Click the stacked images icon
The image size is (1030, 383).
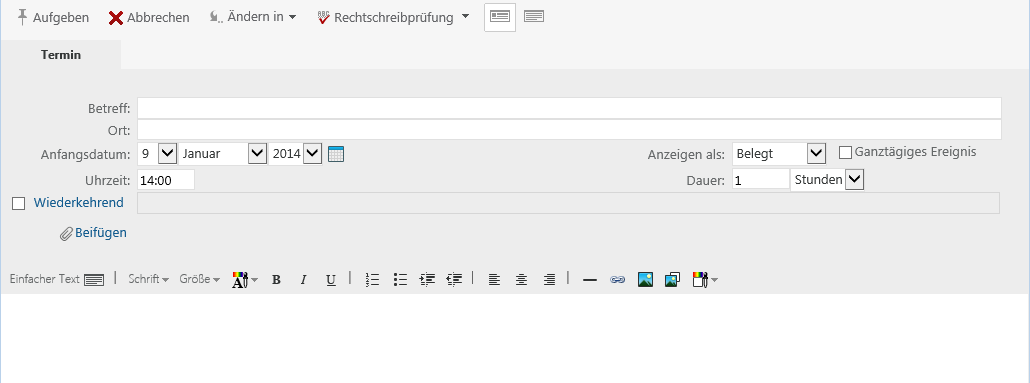(672, 280)
